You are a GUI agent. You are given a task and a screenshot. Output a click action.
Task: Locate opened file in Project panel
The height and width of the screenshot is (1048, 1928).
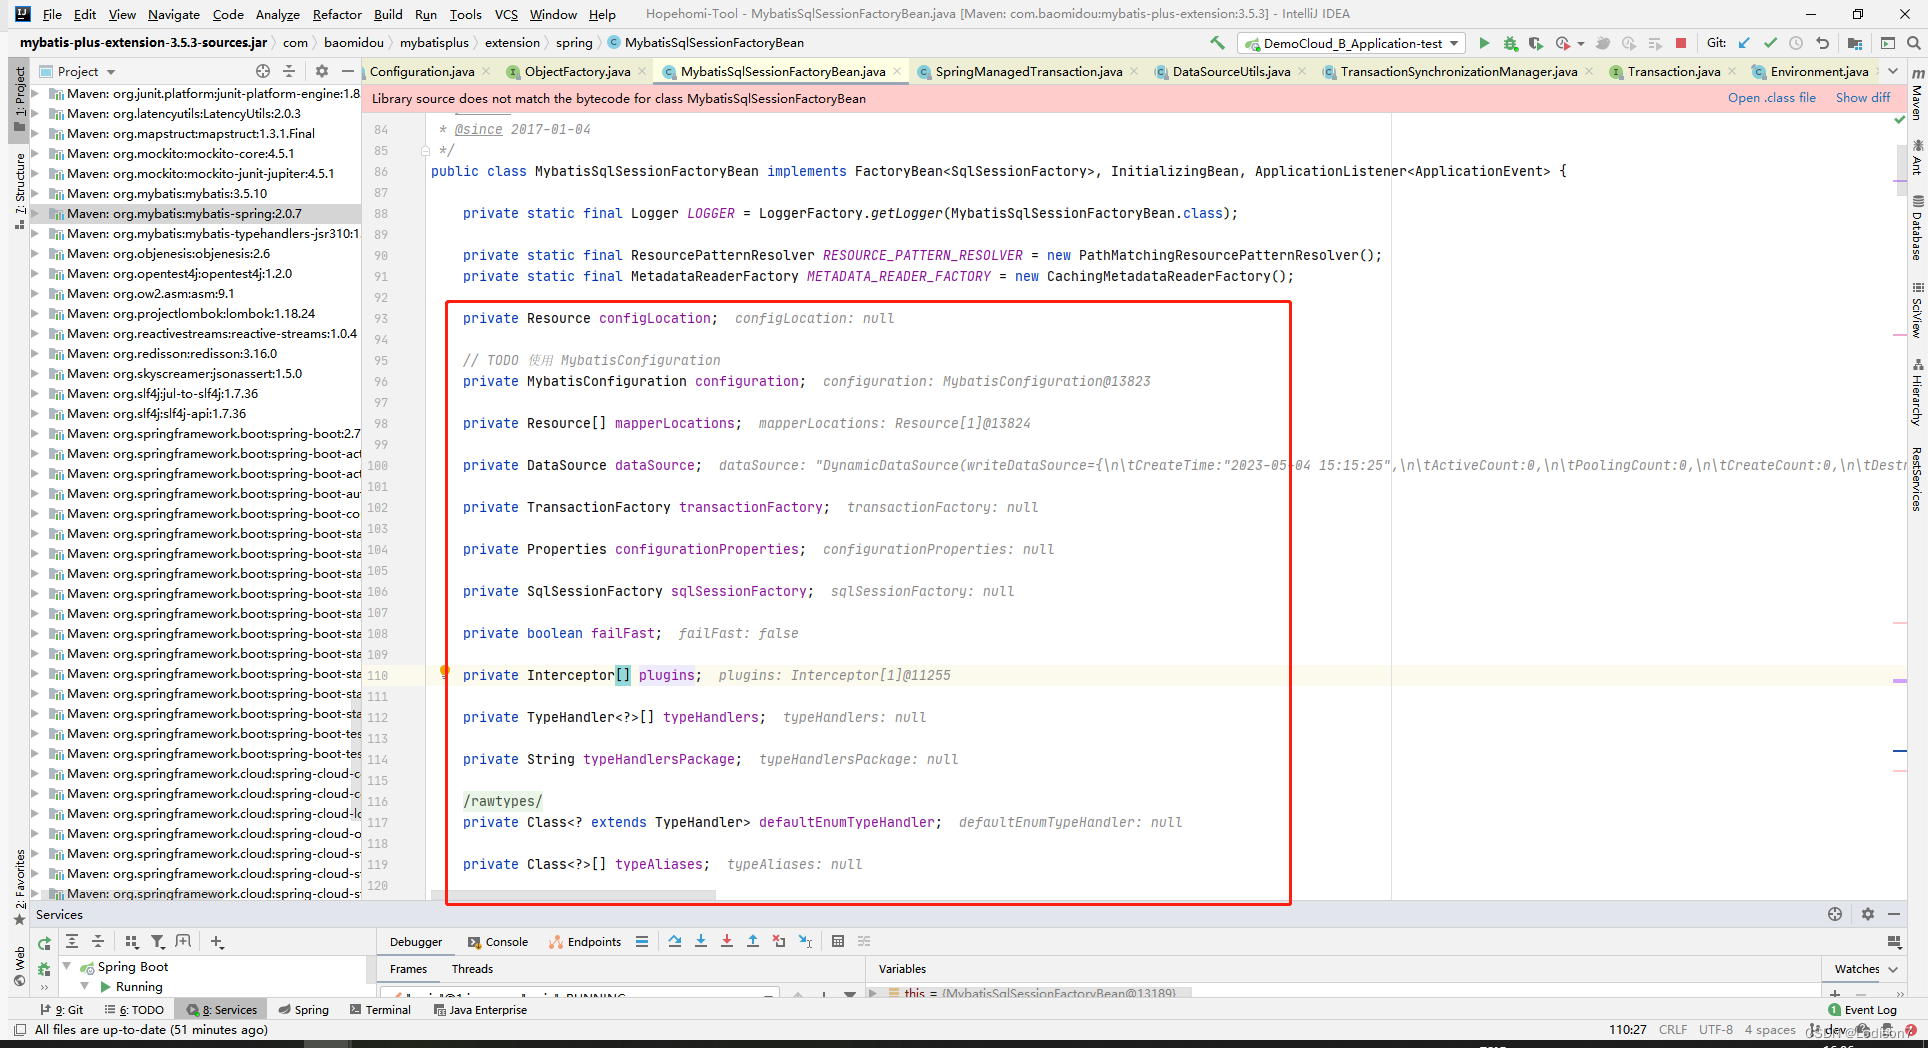[x=263, y=71]
